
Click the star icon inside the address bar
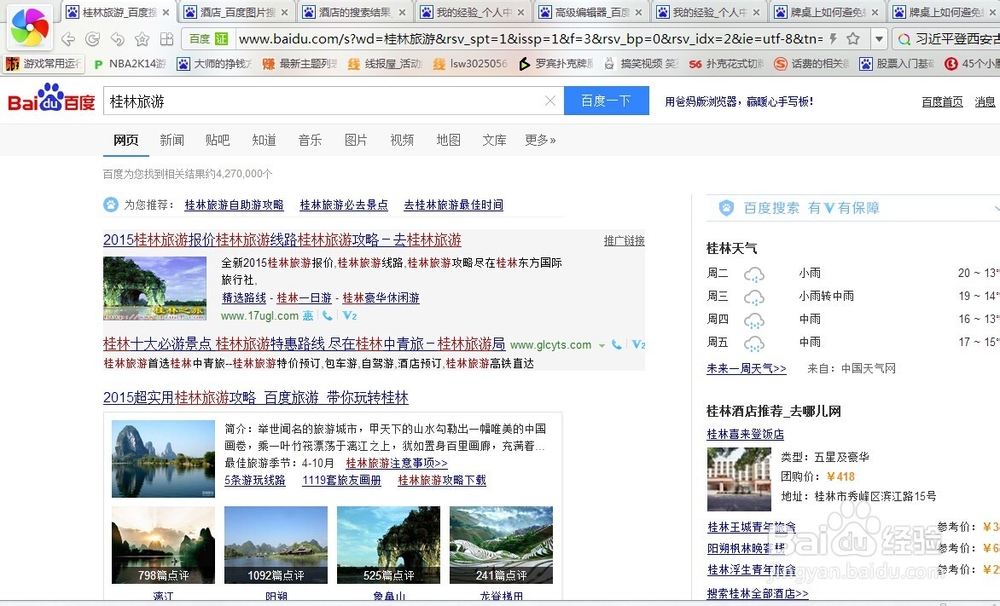click(853, 39)
